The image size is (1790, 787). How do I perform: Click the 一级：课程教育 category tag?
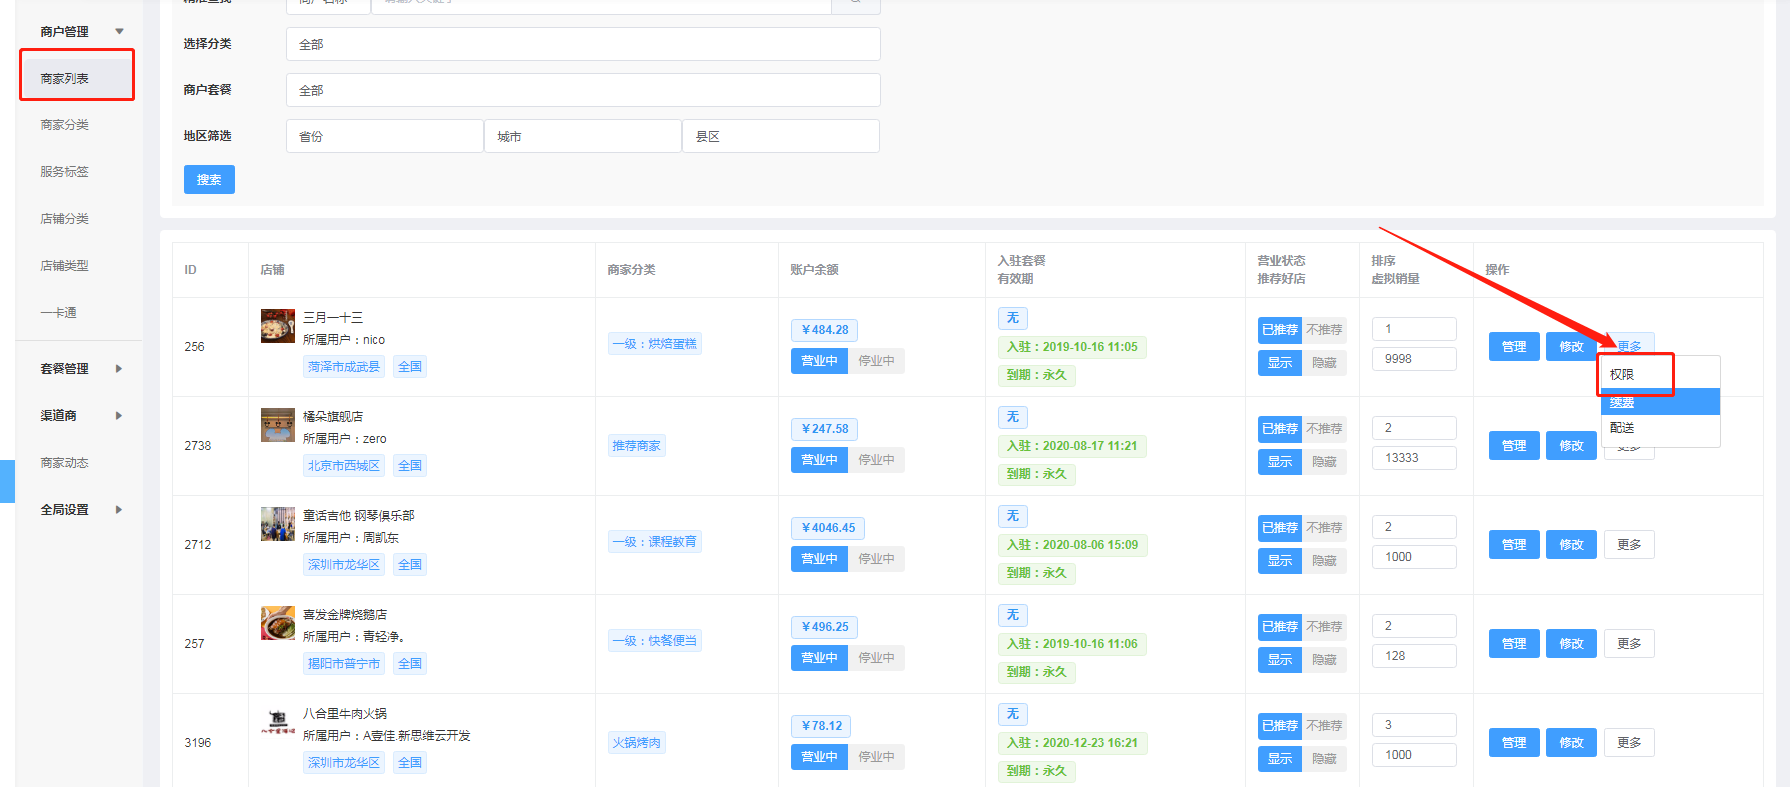(655, 542)
